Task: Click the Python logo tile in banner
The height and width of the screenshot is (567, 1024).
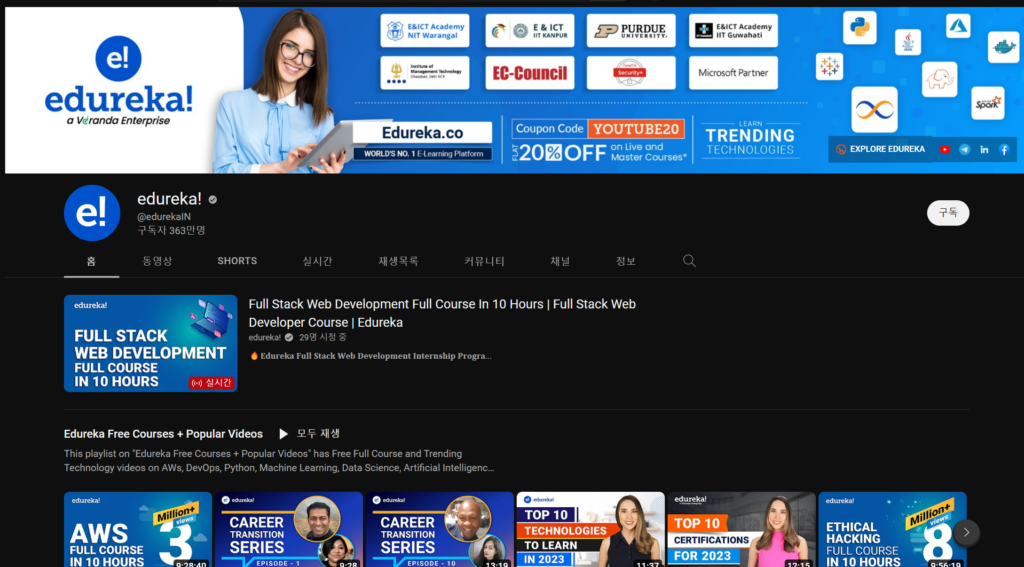Action: pos(859,27)
